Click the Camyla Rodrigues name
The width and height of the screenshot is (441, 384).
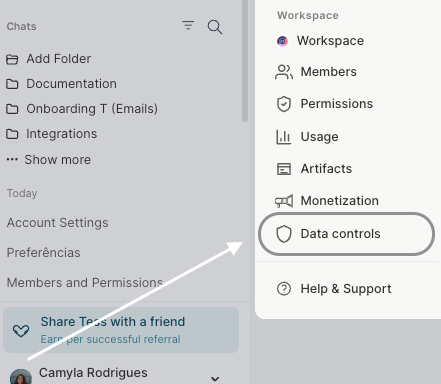(93, 373)
